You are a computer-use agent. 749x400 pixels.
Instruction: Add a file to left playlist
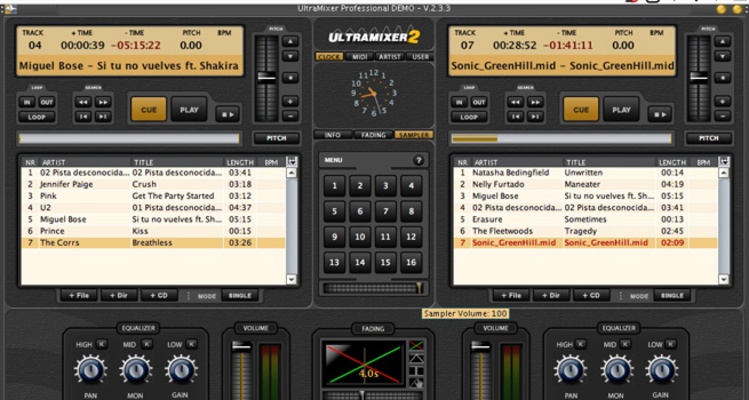pyautogui.click(x=79, y=295)
